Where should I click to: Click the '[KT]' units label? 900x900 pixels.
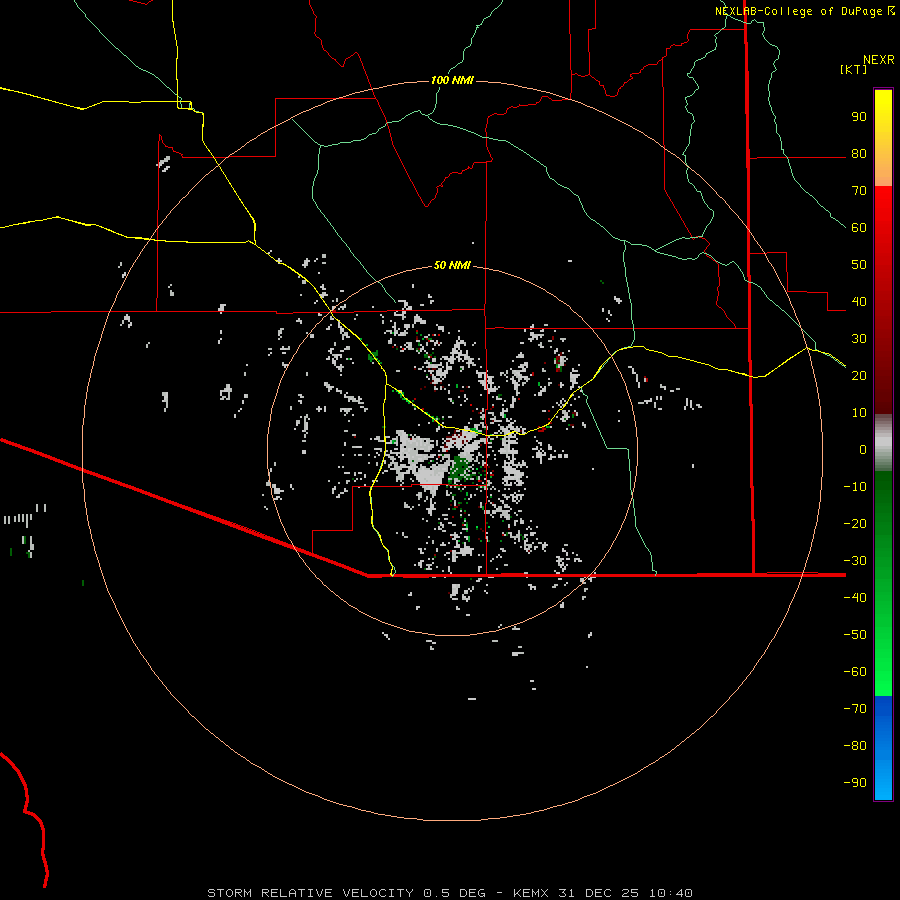[854, 69]
